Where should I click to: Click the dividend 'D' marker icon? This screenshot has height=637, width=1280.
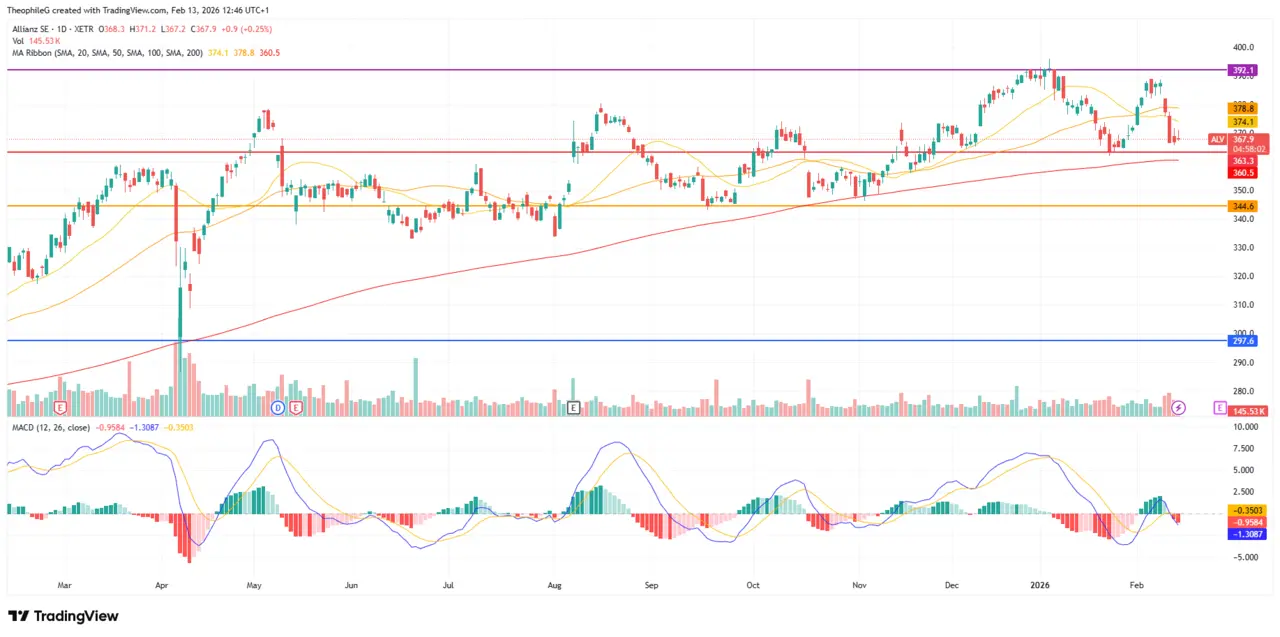tap(278, 408)
